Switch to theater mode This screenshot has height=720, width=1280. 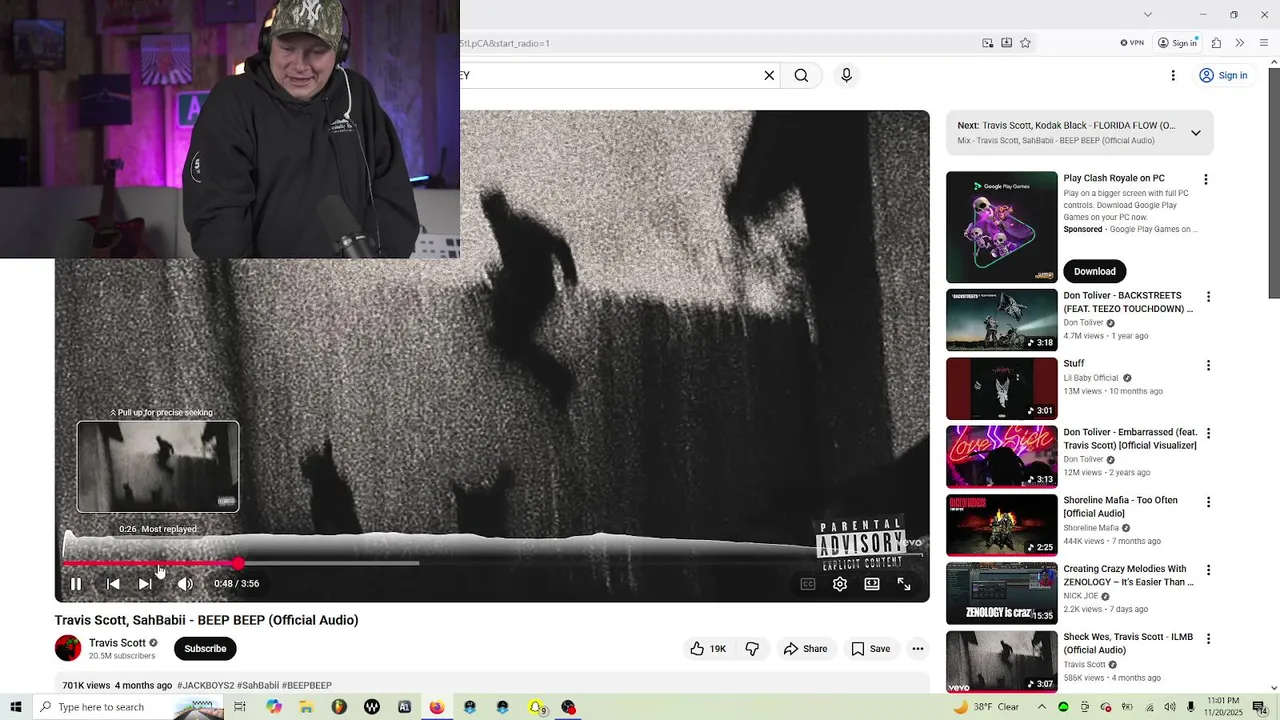click(872, 584)
